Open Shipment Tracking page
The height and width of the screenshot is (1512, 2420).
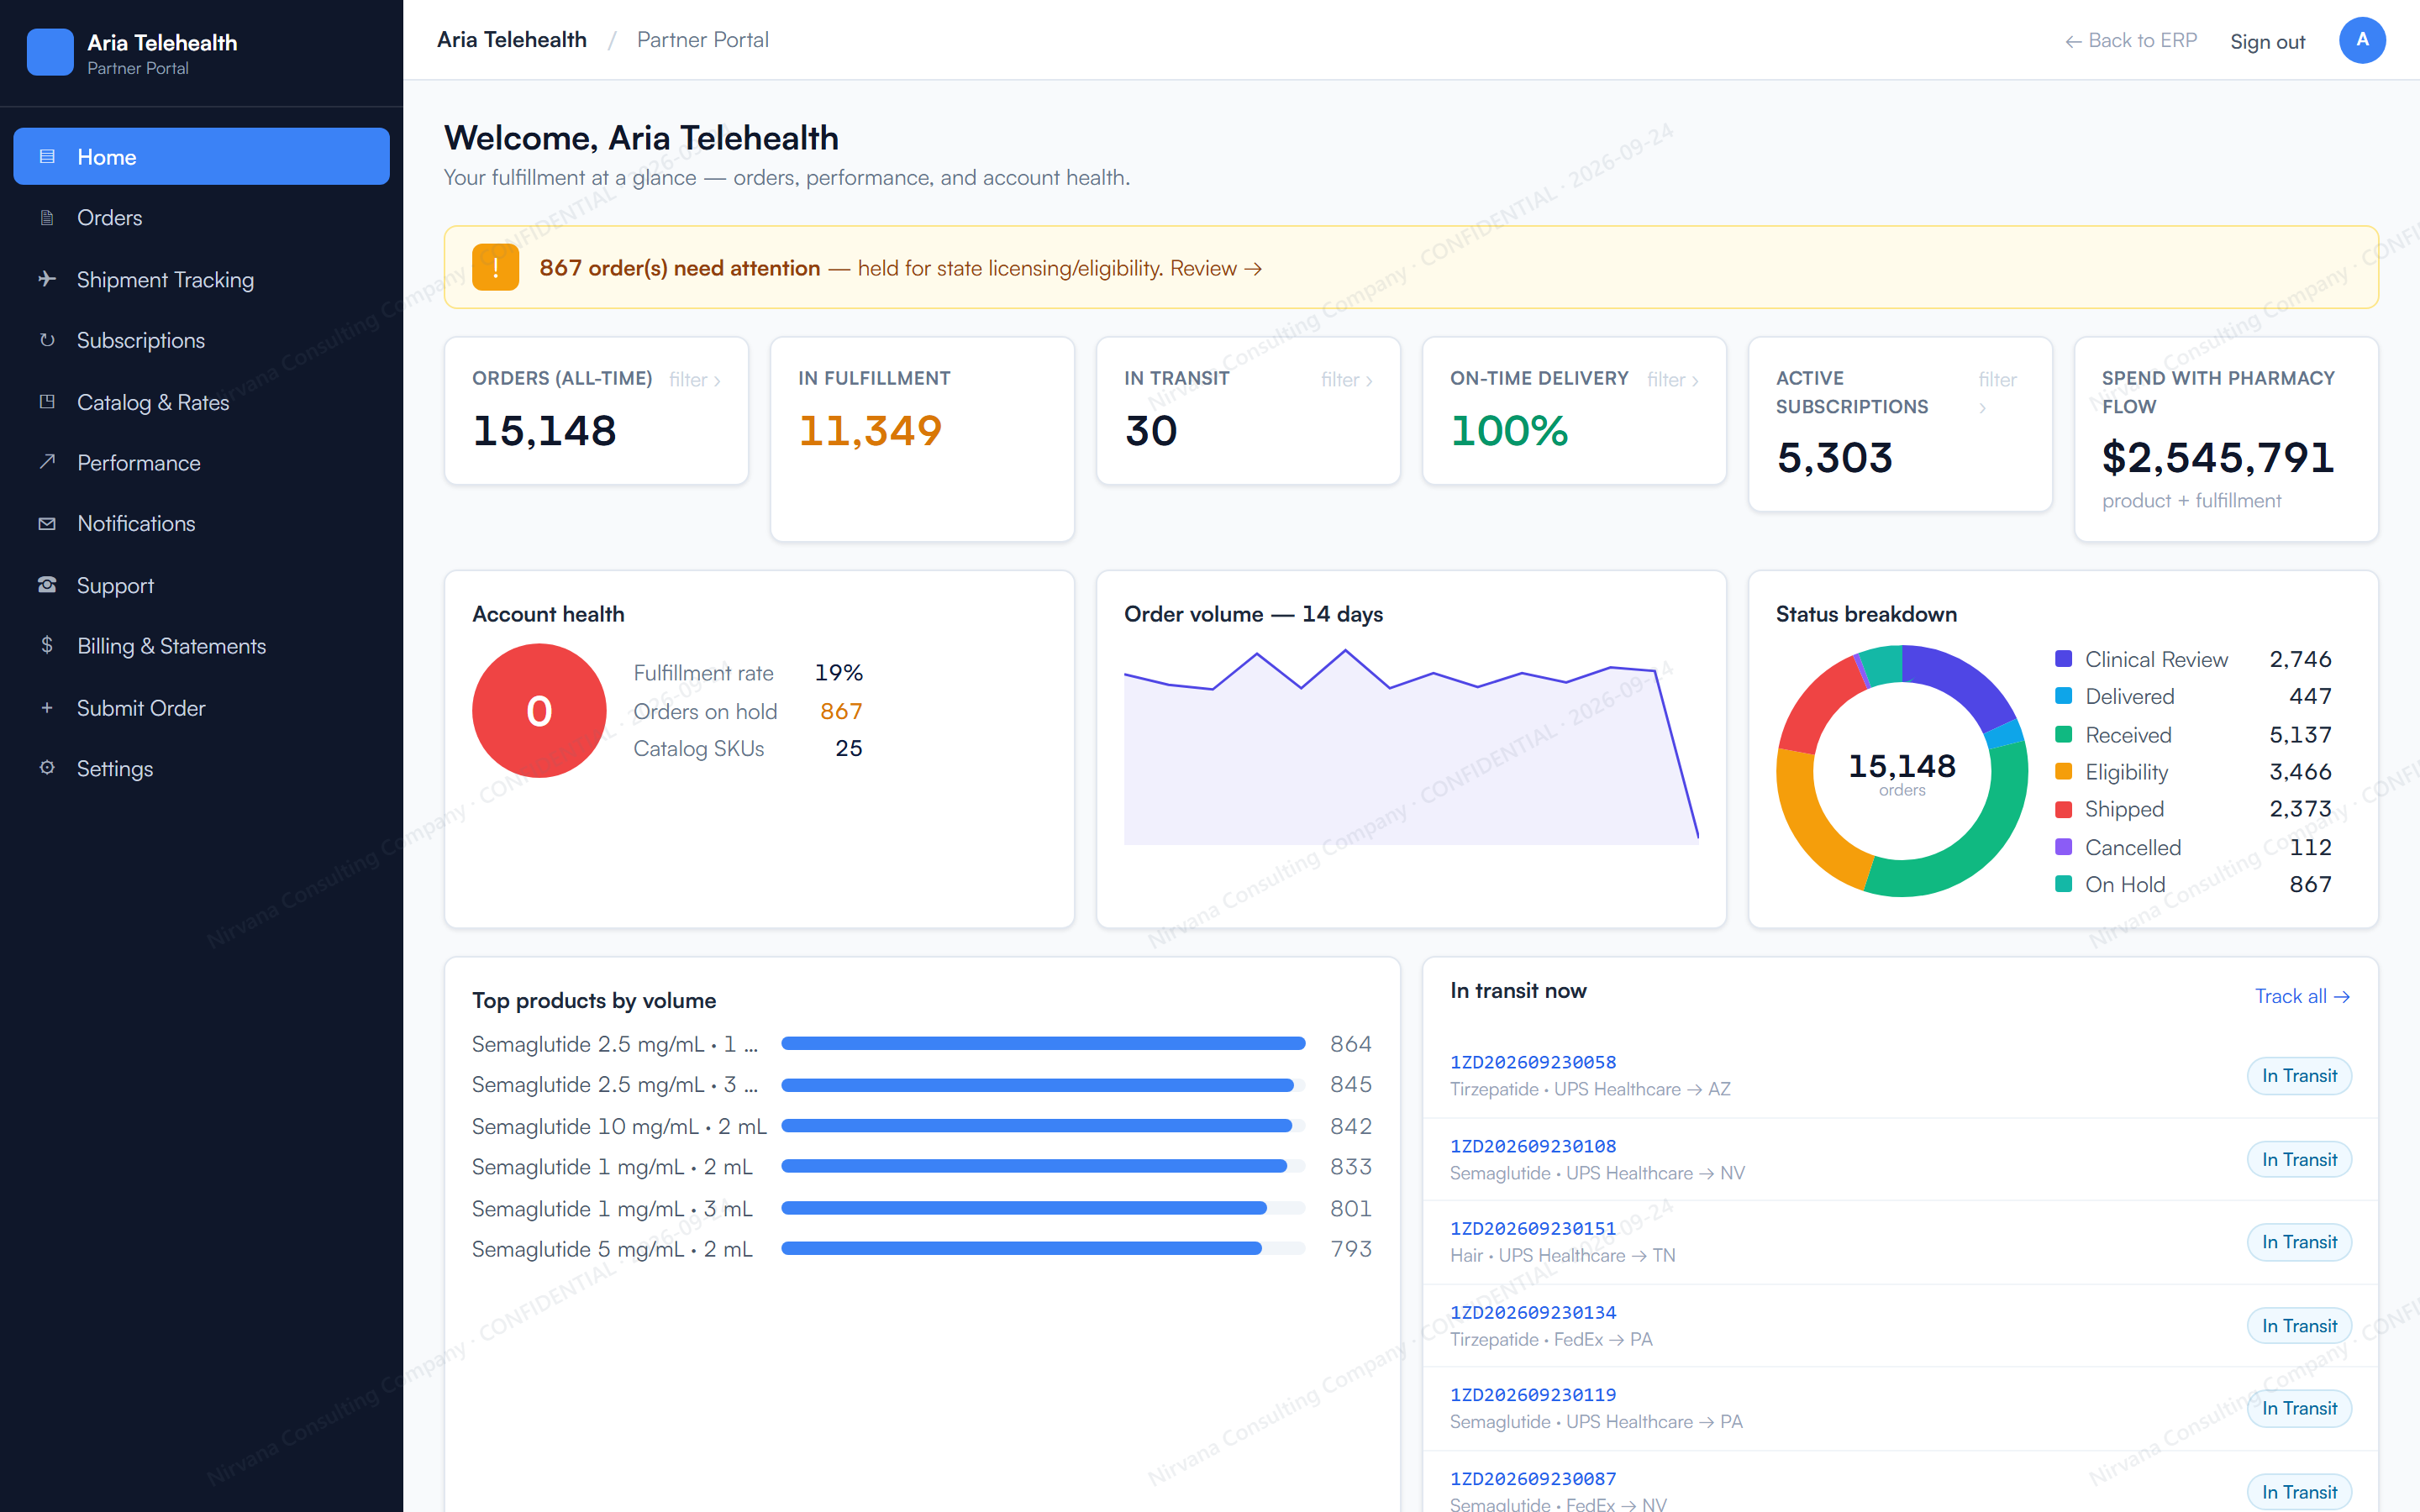coord(201,279)
